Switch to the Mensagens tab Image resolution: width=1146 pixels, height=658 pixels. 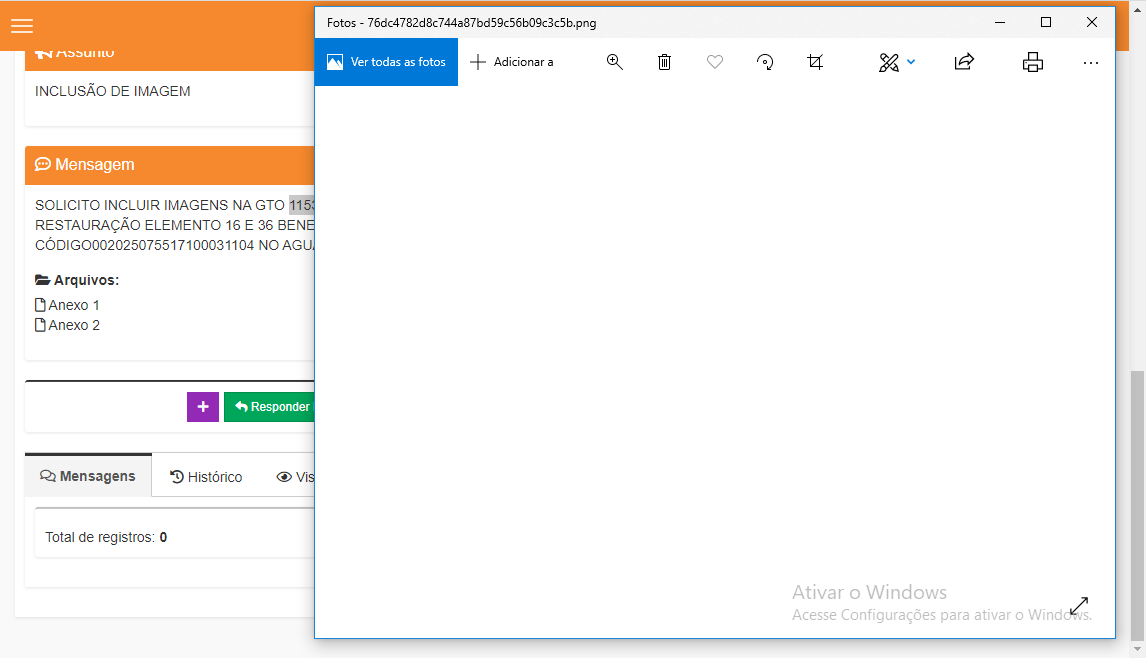pyautogui.click(x=88, y=477)
